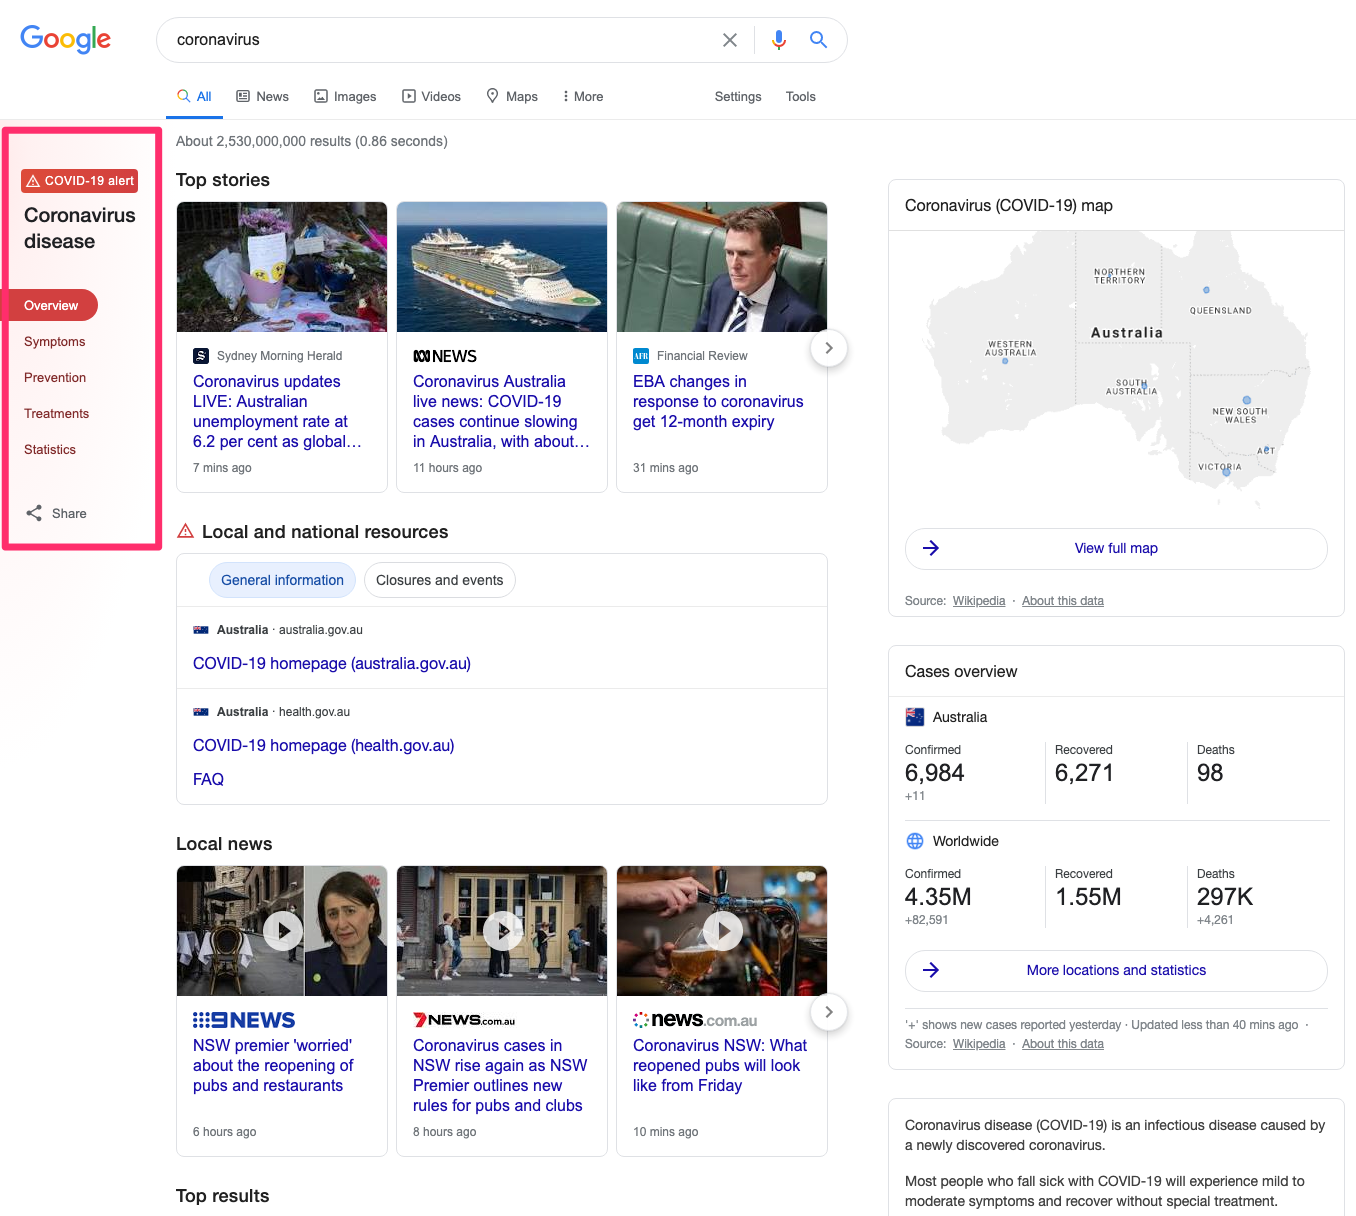This screenshot has width=1356, height=1216.
Task: Click the flowers memorial story thumbnail
Action: coord(282,267)
